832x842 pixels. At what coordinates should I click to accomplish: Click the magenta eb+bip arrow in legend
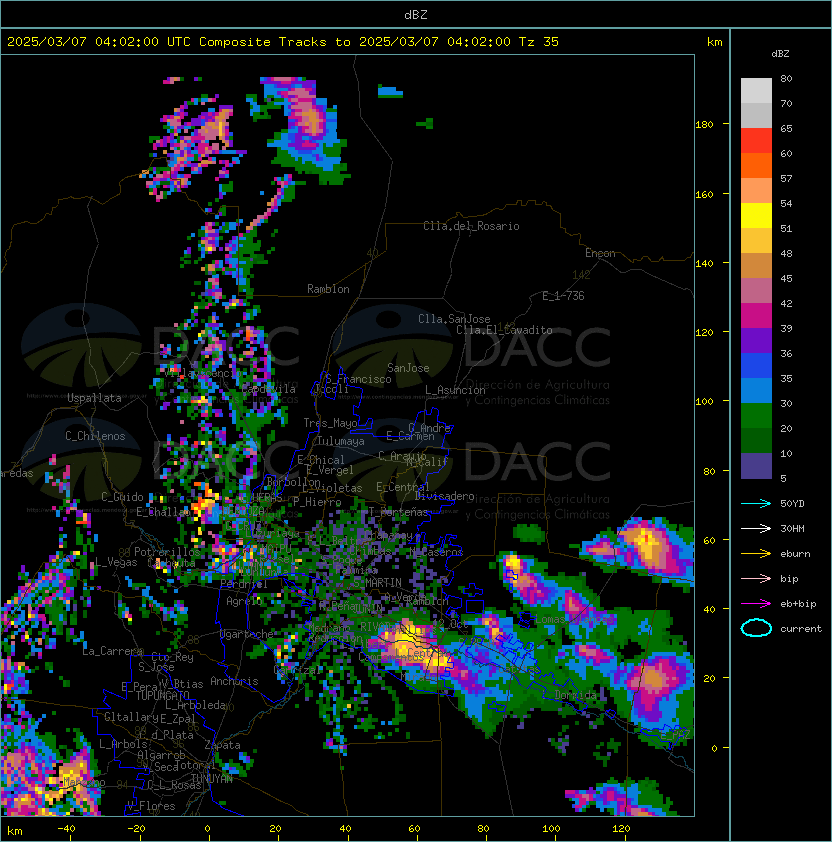(x=756, y=604)
